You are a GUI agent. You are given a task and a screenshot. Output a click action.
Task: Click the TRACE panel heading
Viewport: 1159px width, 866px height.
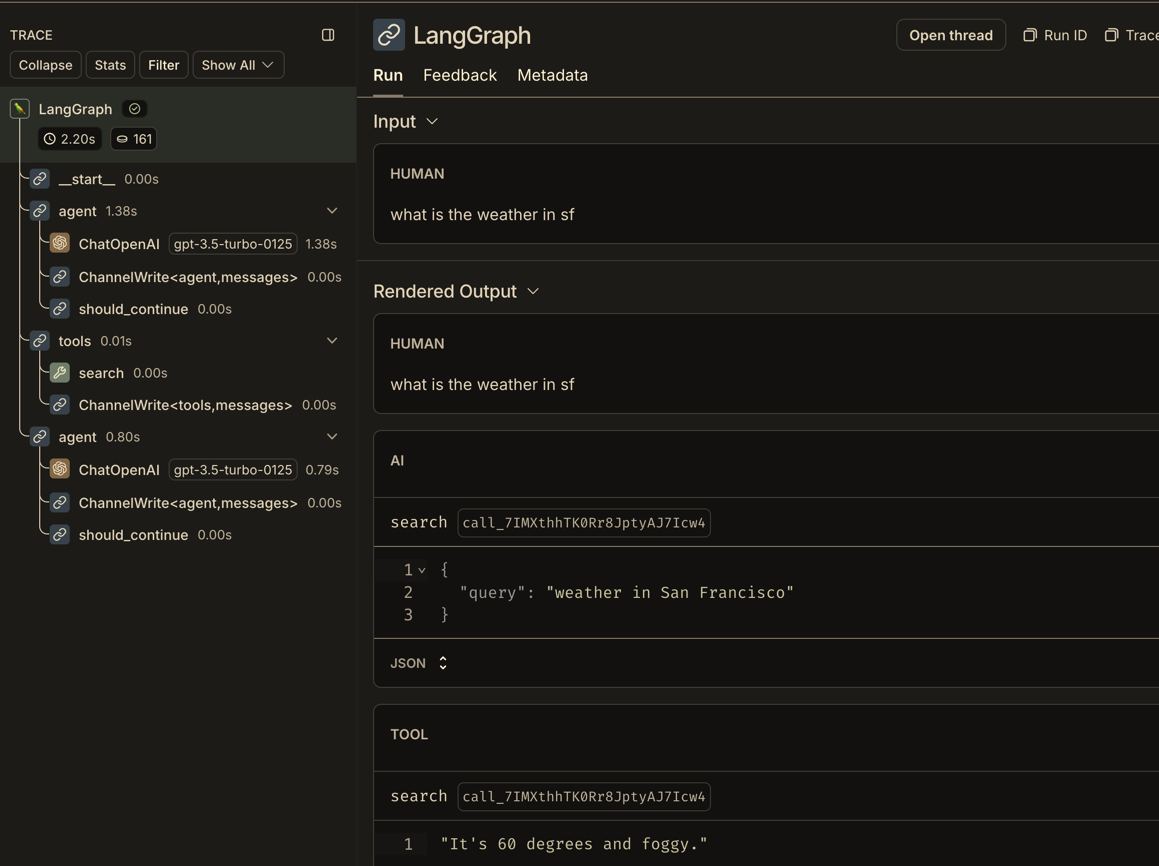pos(31,35)
